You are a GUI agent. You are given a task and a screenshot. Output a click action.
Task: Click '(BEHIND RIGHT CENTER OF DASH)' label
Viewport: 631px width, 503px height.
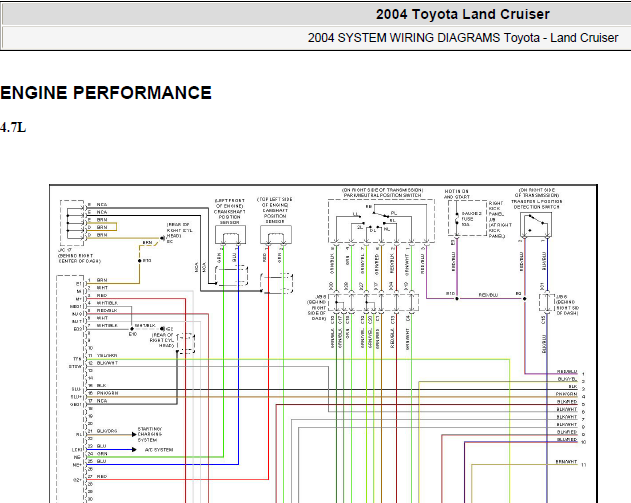(x=79, y=258)
